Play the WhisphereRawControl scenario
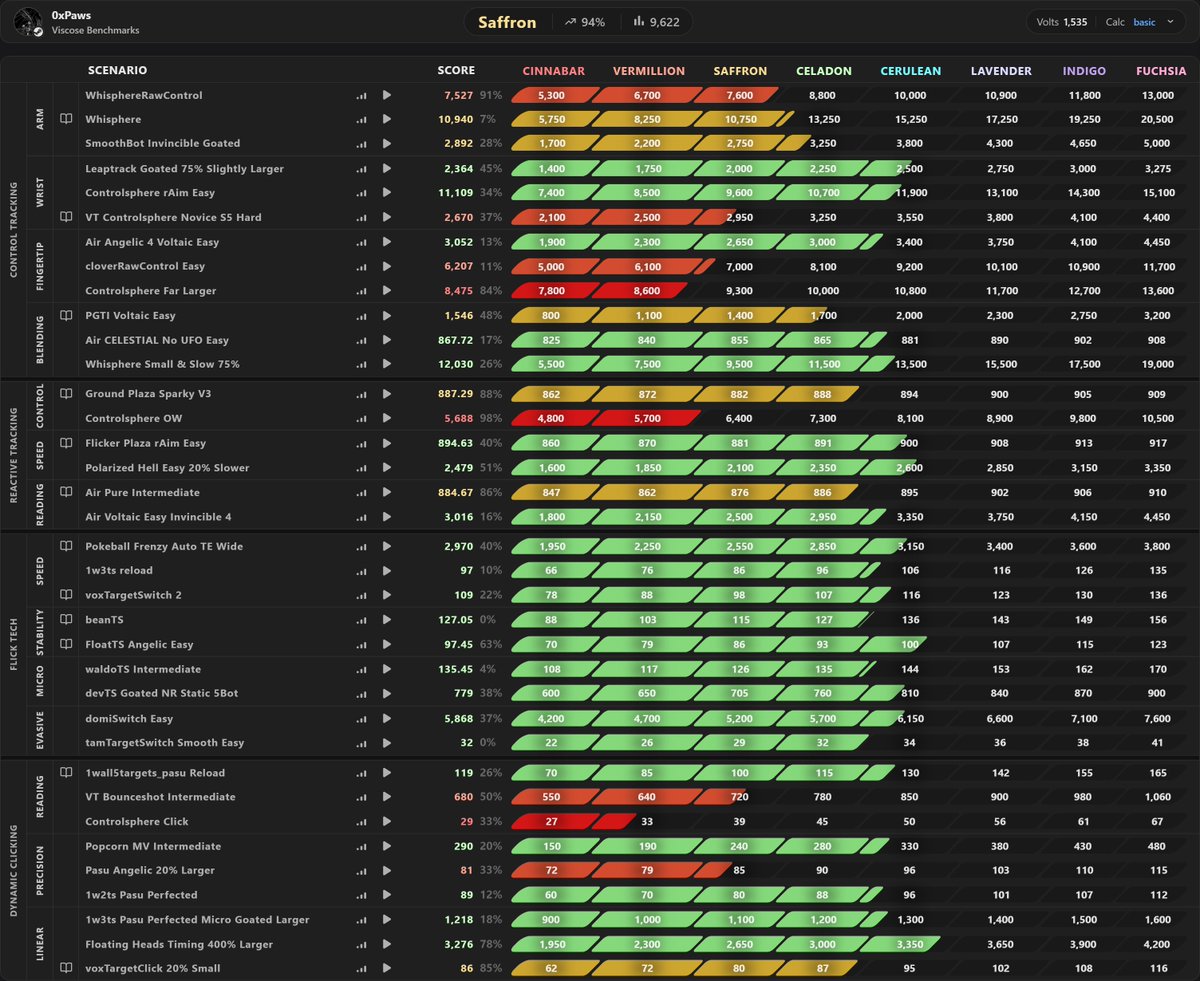The height and width of the screenshot is (981, 1200). click(x=387, y=96)
